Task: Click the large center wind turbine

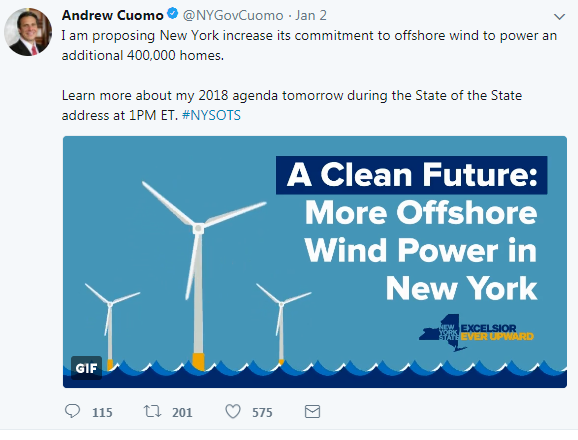Action: (x=199, y=275)
